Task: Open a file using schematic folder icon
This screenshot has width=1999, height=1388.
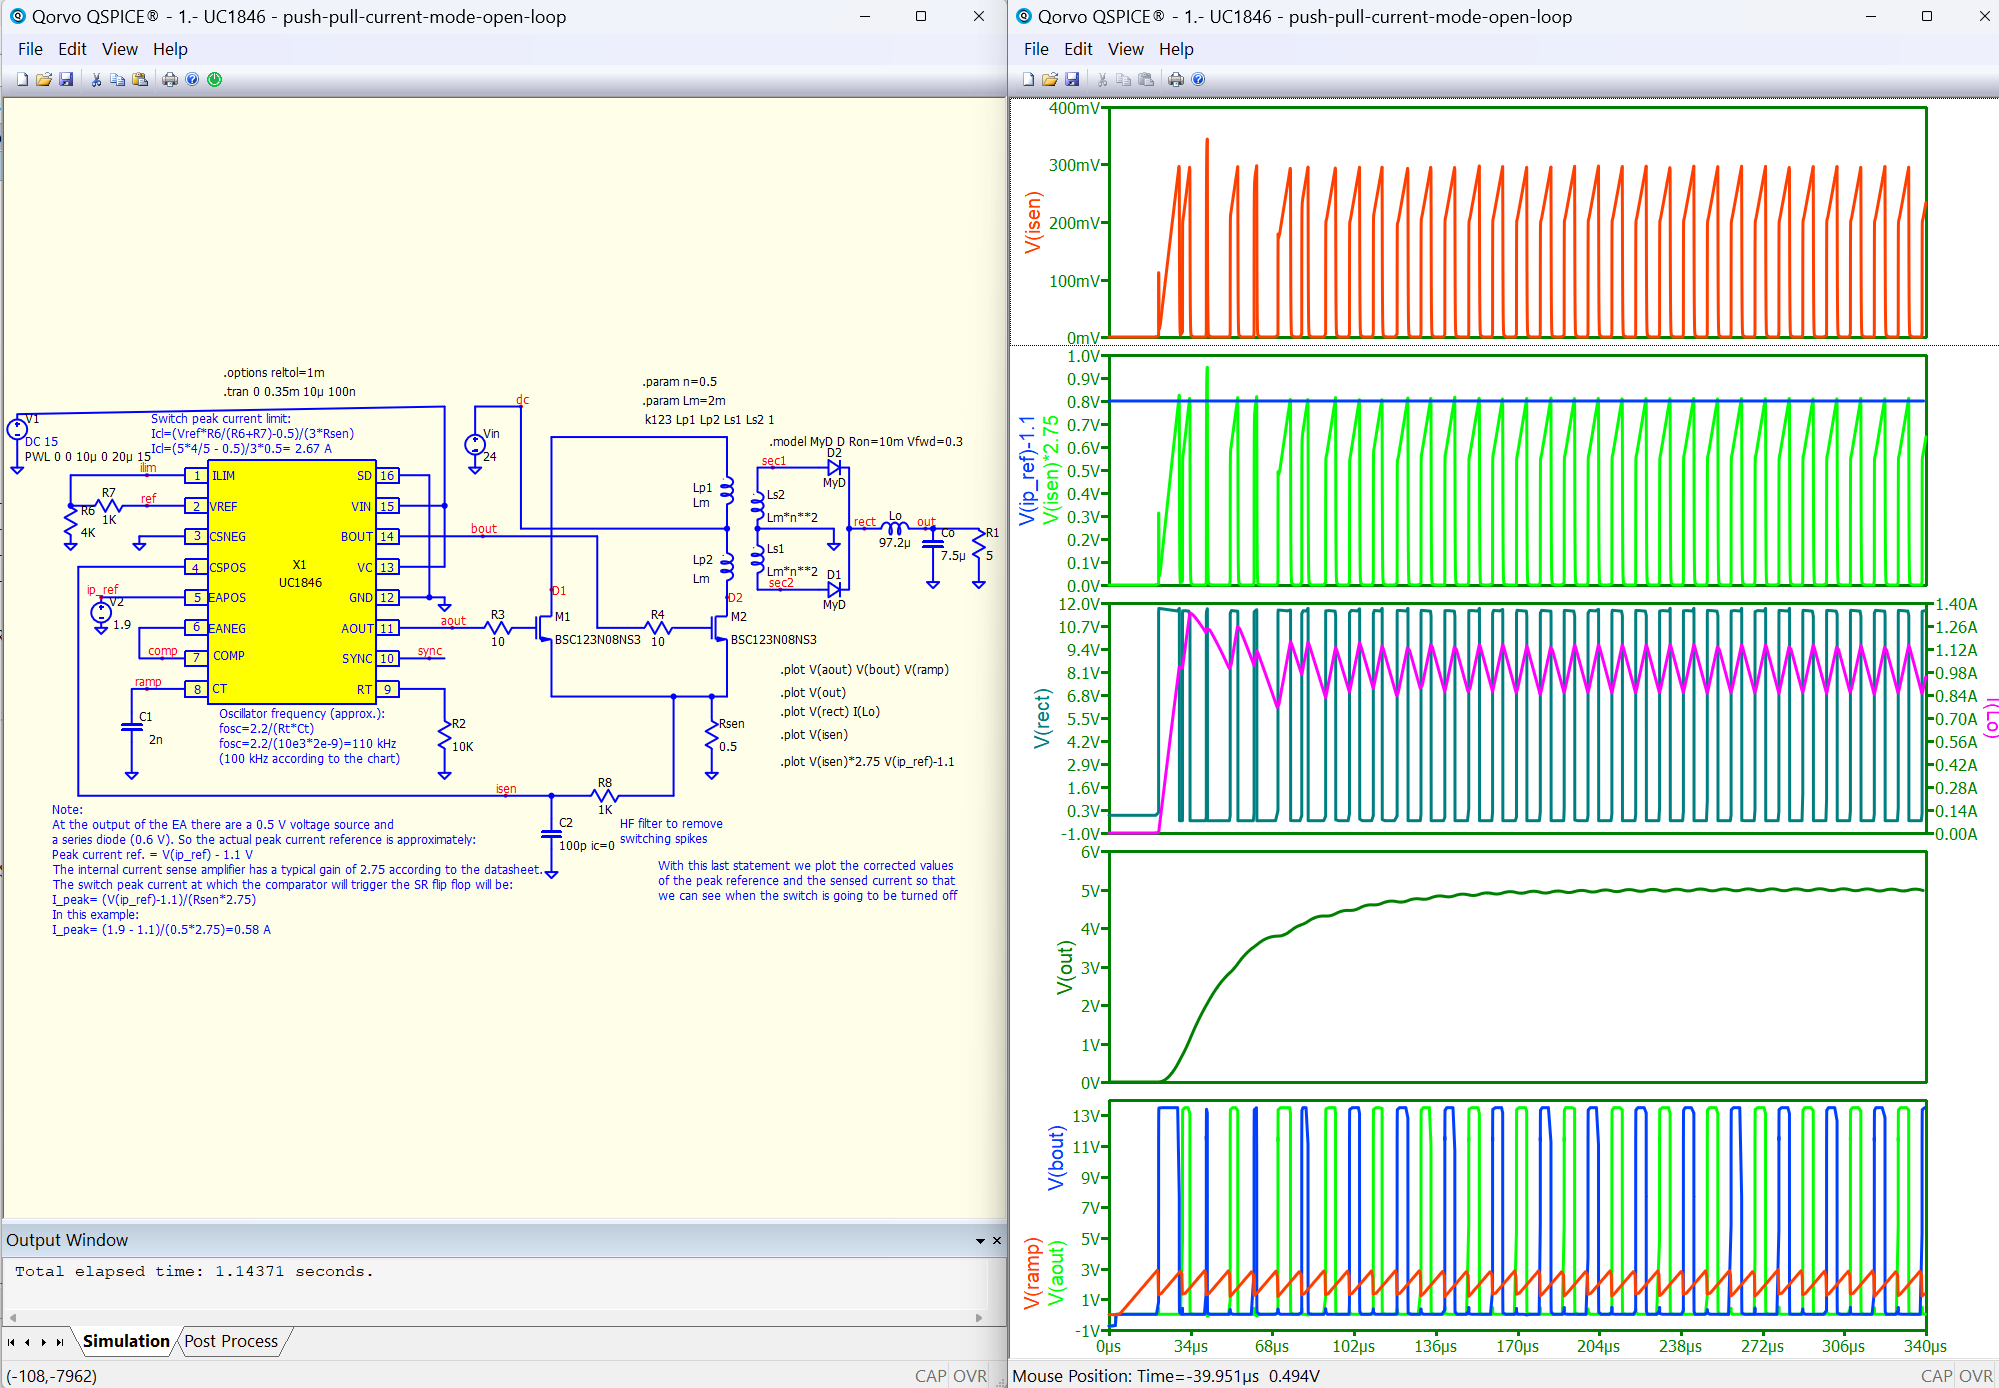Action: pos(44,80)
